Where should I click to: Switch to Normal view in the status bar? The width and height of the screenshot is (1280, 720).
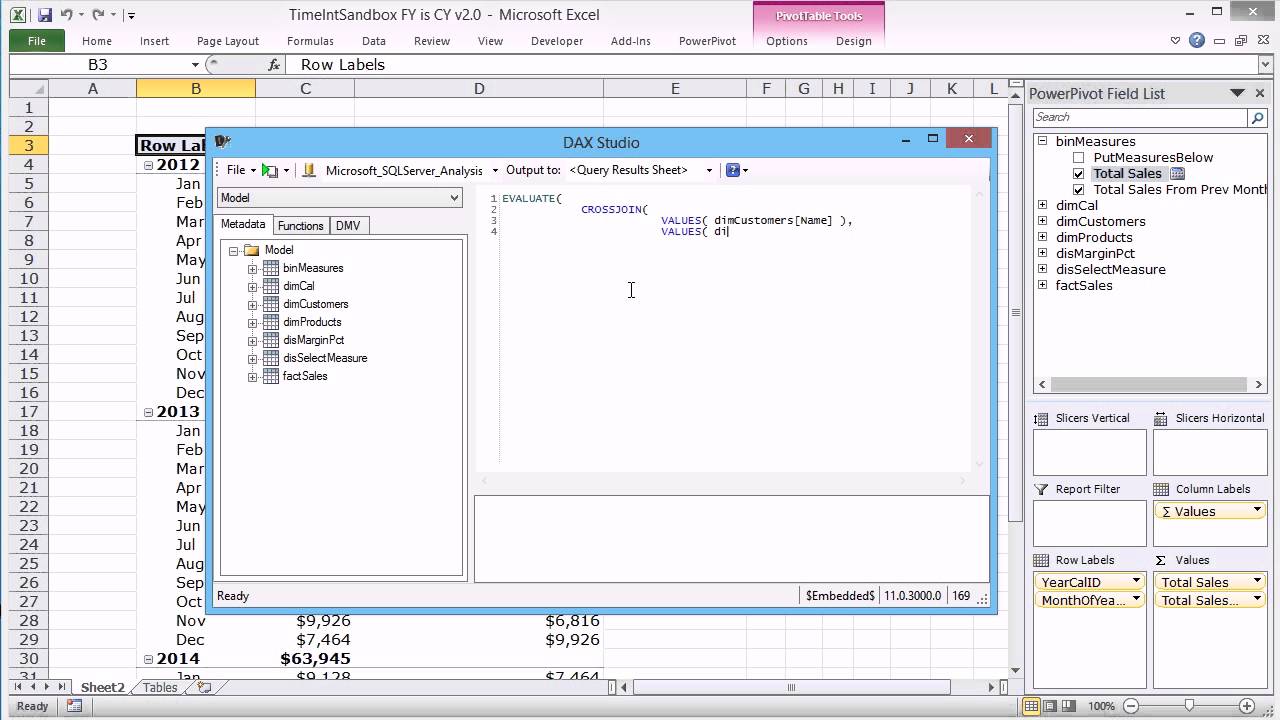coord(1031,706)
